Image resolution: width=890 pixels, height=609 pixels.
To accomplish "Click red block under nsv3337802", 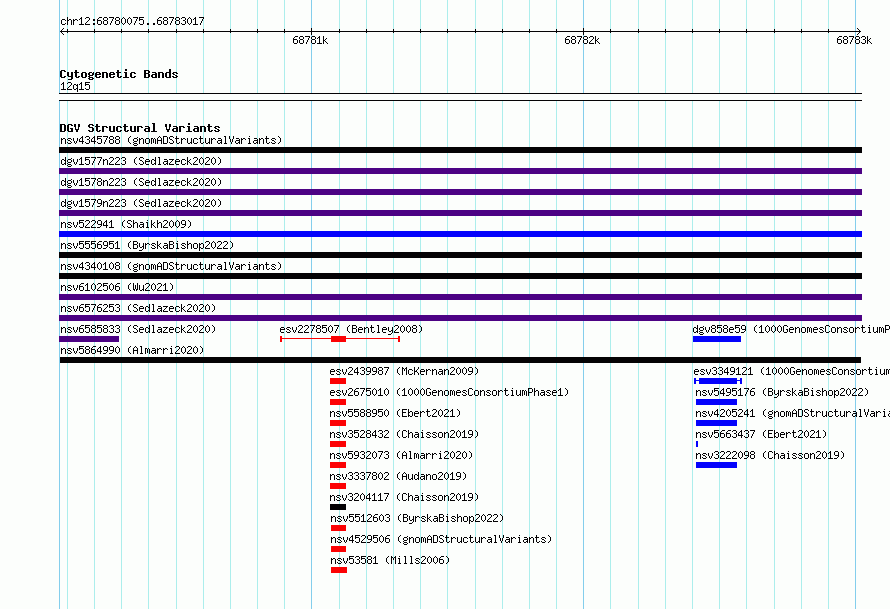I will pos(338,486).
